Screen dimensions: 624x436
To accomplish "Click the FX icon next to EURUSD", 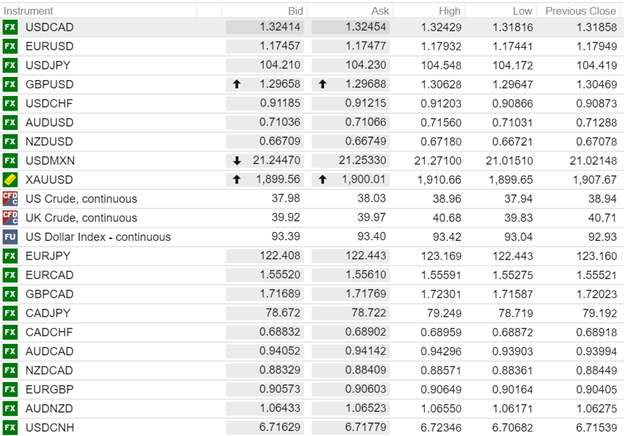I will coord(10,46).
